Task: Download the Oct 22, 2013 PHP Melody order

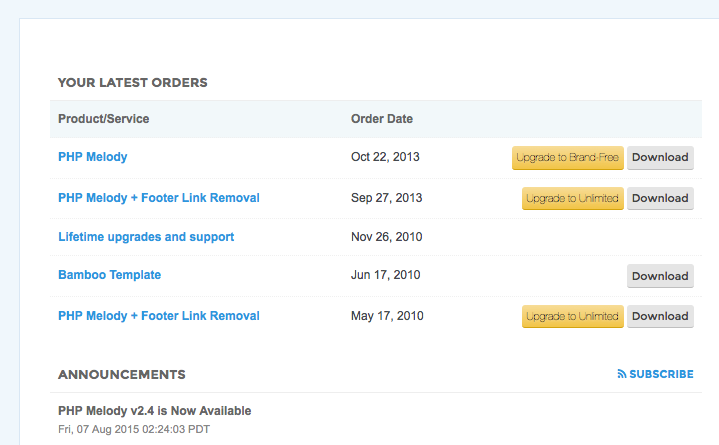Action: point(660,158)
